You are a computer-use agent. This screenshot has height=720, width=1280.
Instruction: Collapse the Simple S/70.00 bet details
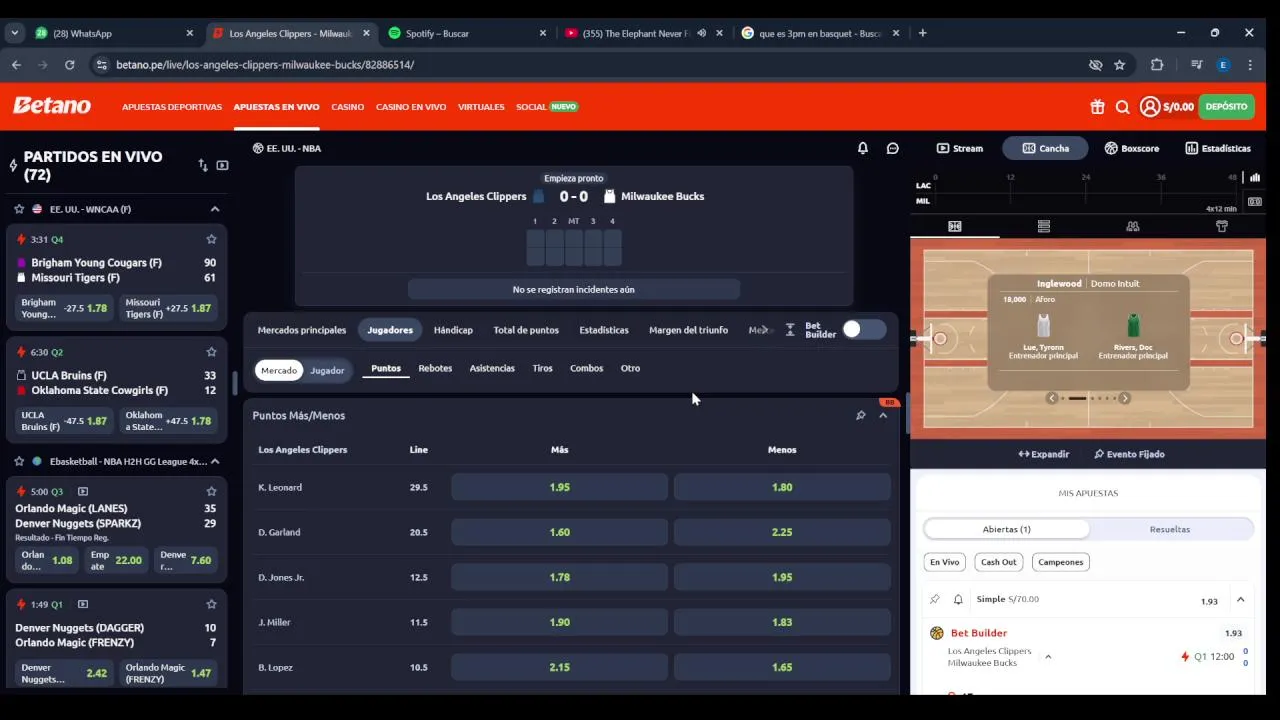(x=1241, y=599)
